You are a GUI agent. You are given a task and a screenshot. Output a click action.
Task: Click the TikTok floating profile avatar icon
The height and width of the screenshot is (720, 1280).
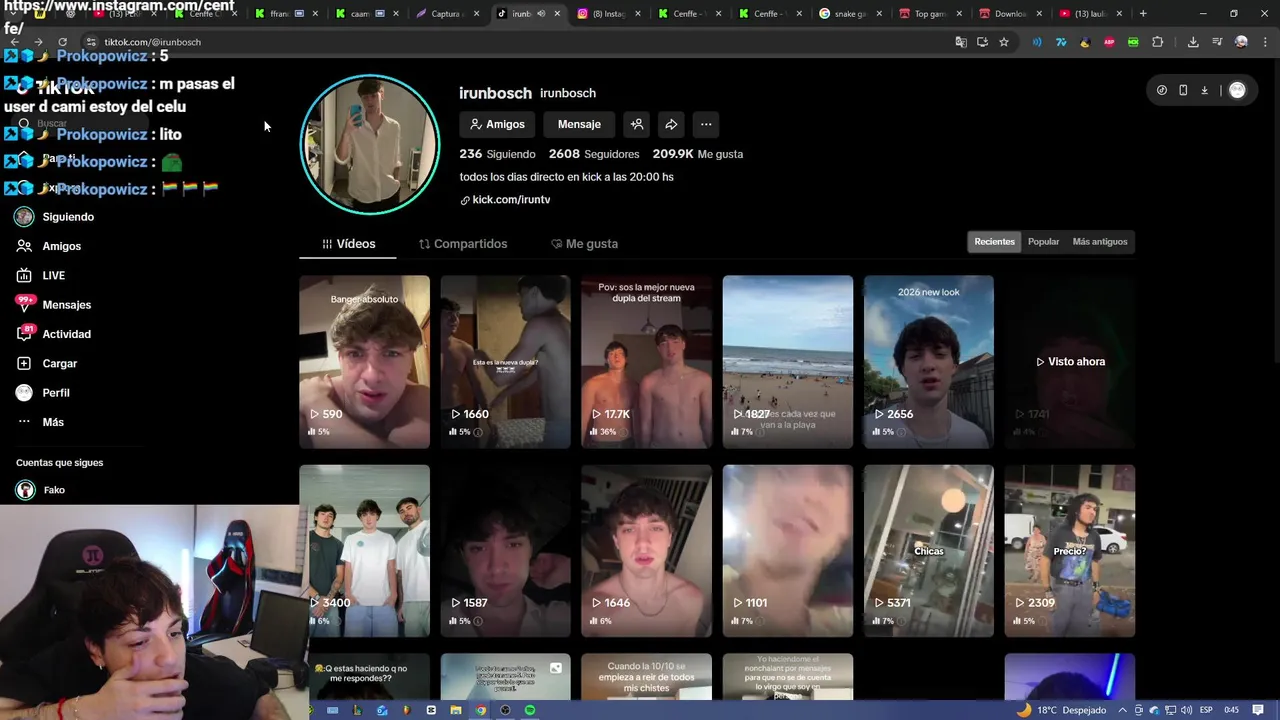click(x=1237, y=90)
